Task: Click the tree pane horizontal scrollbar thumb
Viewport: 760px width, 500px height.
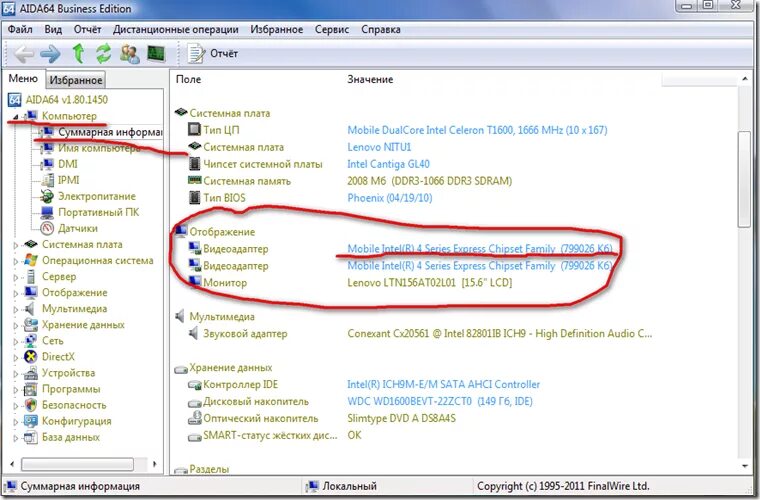Action: [77, 464]
